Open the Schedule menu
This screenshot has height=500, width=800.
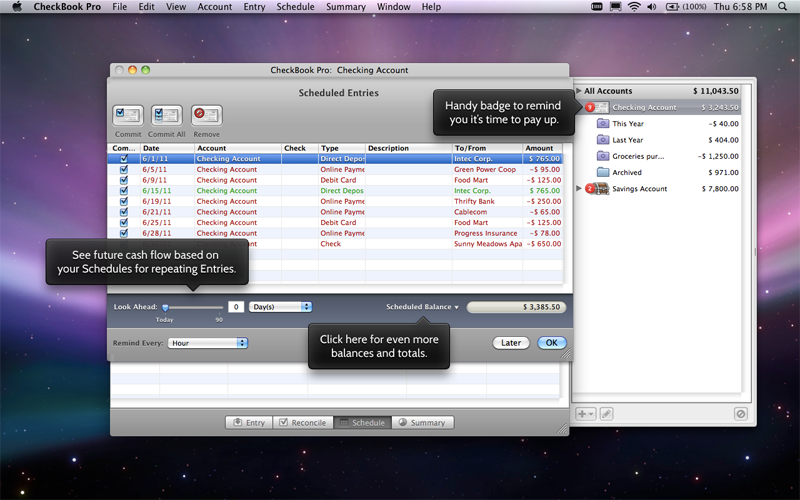point(295,7)
